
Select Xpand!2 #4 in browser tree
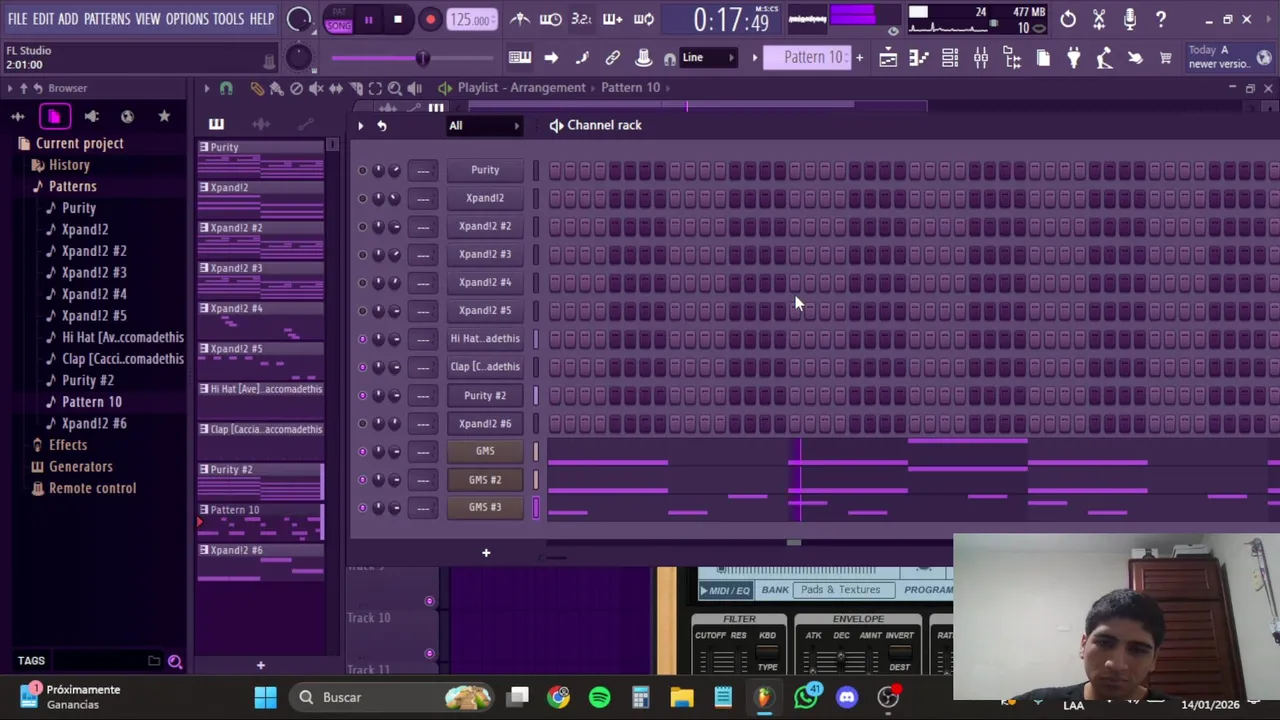93,294
